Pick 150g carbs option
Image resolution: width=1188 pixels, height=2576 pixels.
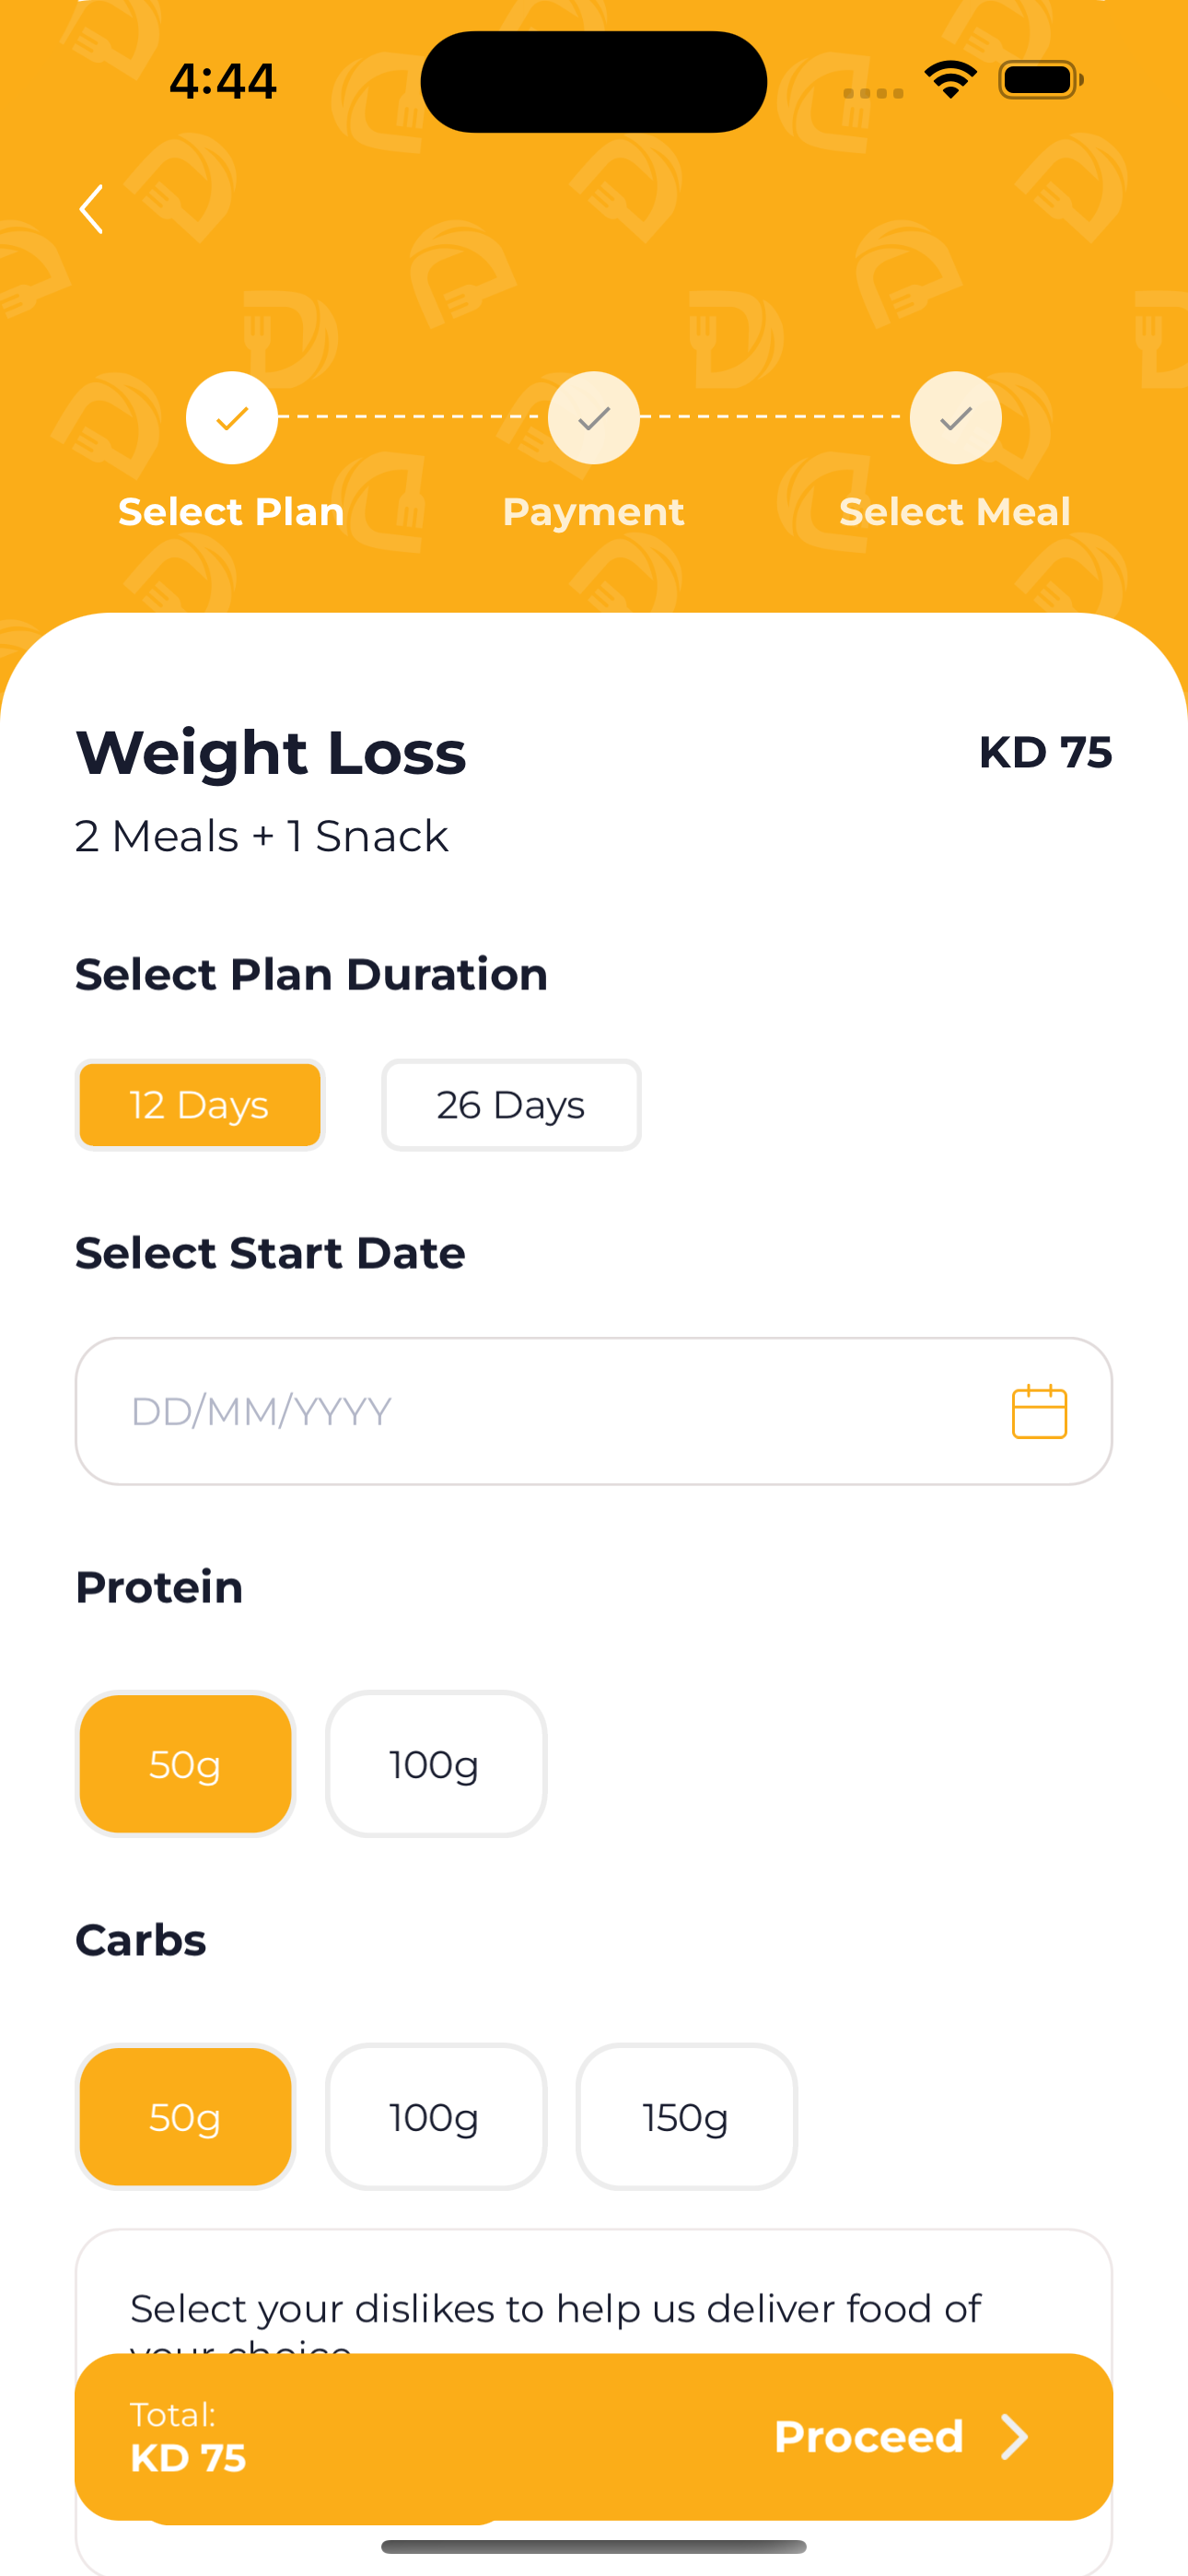686,2117
